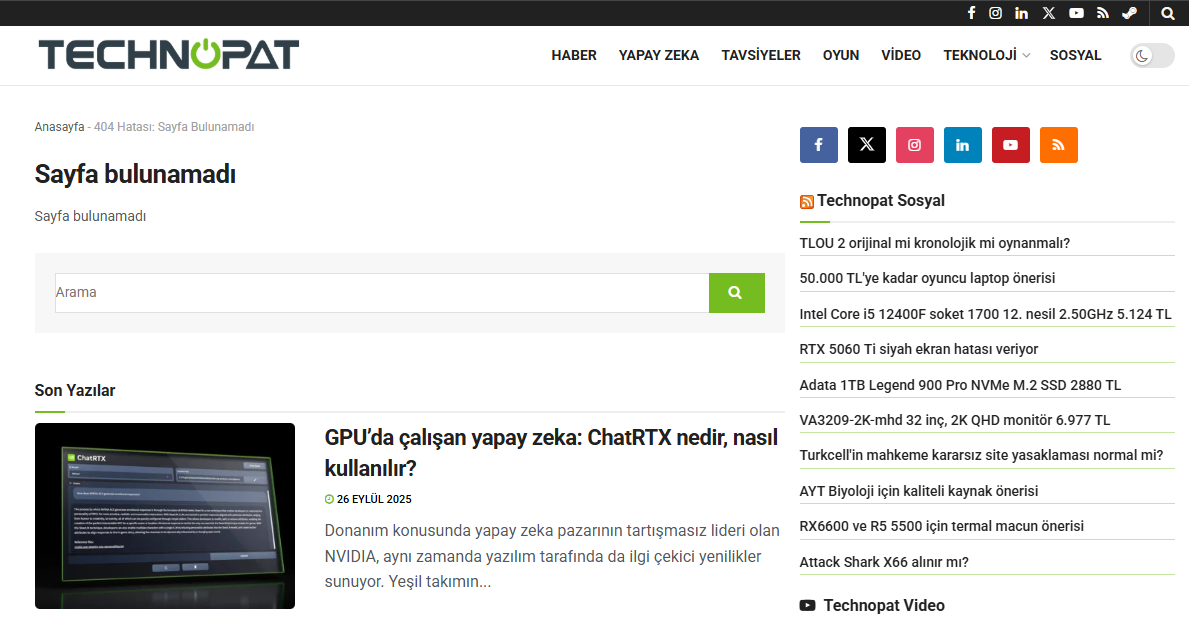Click the red YouTube sidebar button
Image resolution: width=1189 pixels, height=623 pixels.
pyautogui.click(x=1011, y=145)
